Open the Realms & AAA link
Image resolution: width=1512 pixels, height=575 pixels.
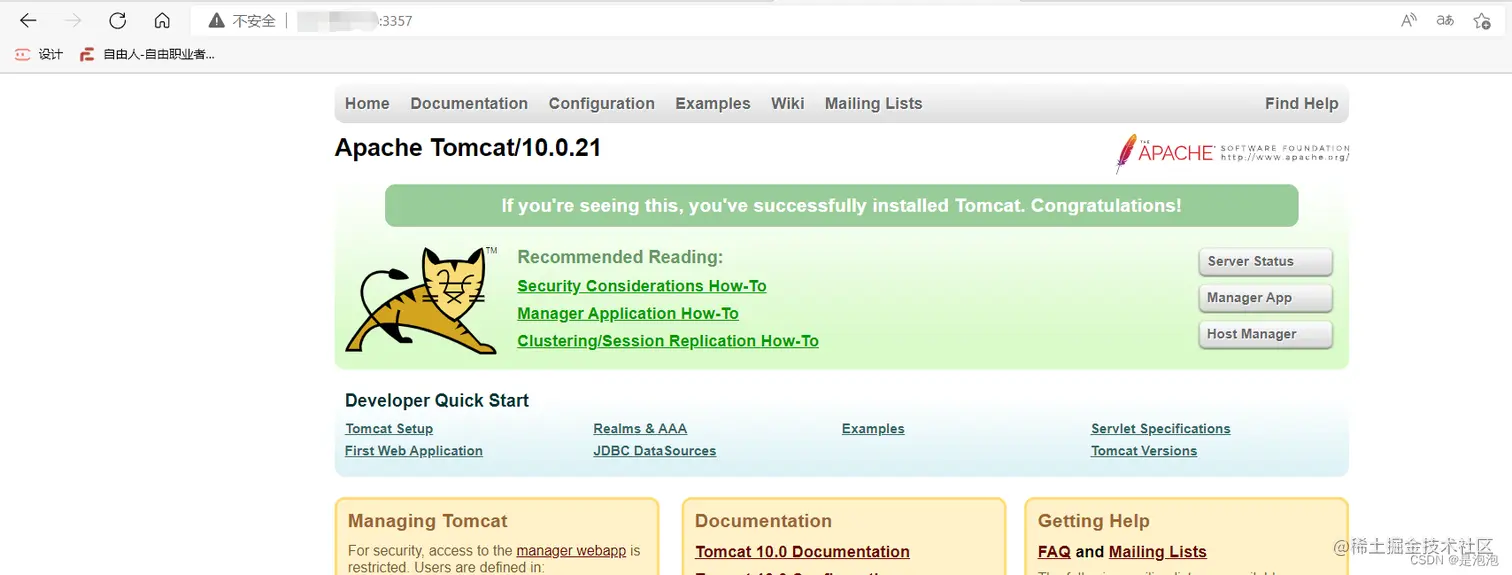point(640,429)
